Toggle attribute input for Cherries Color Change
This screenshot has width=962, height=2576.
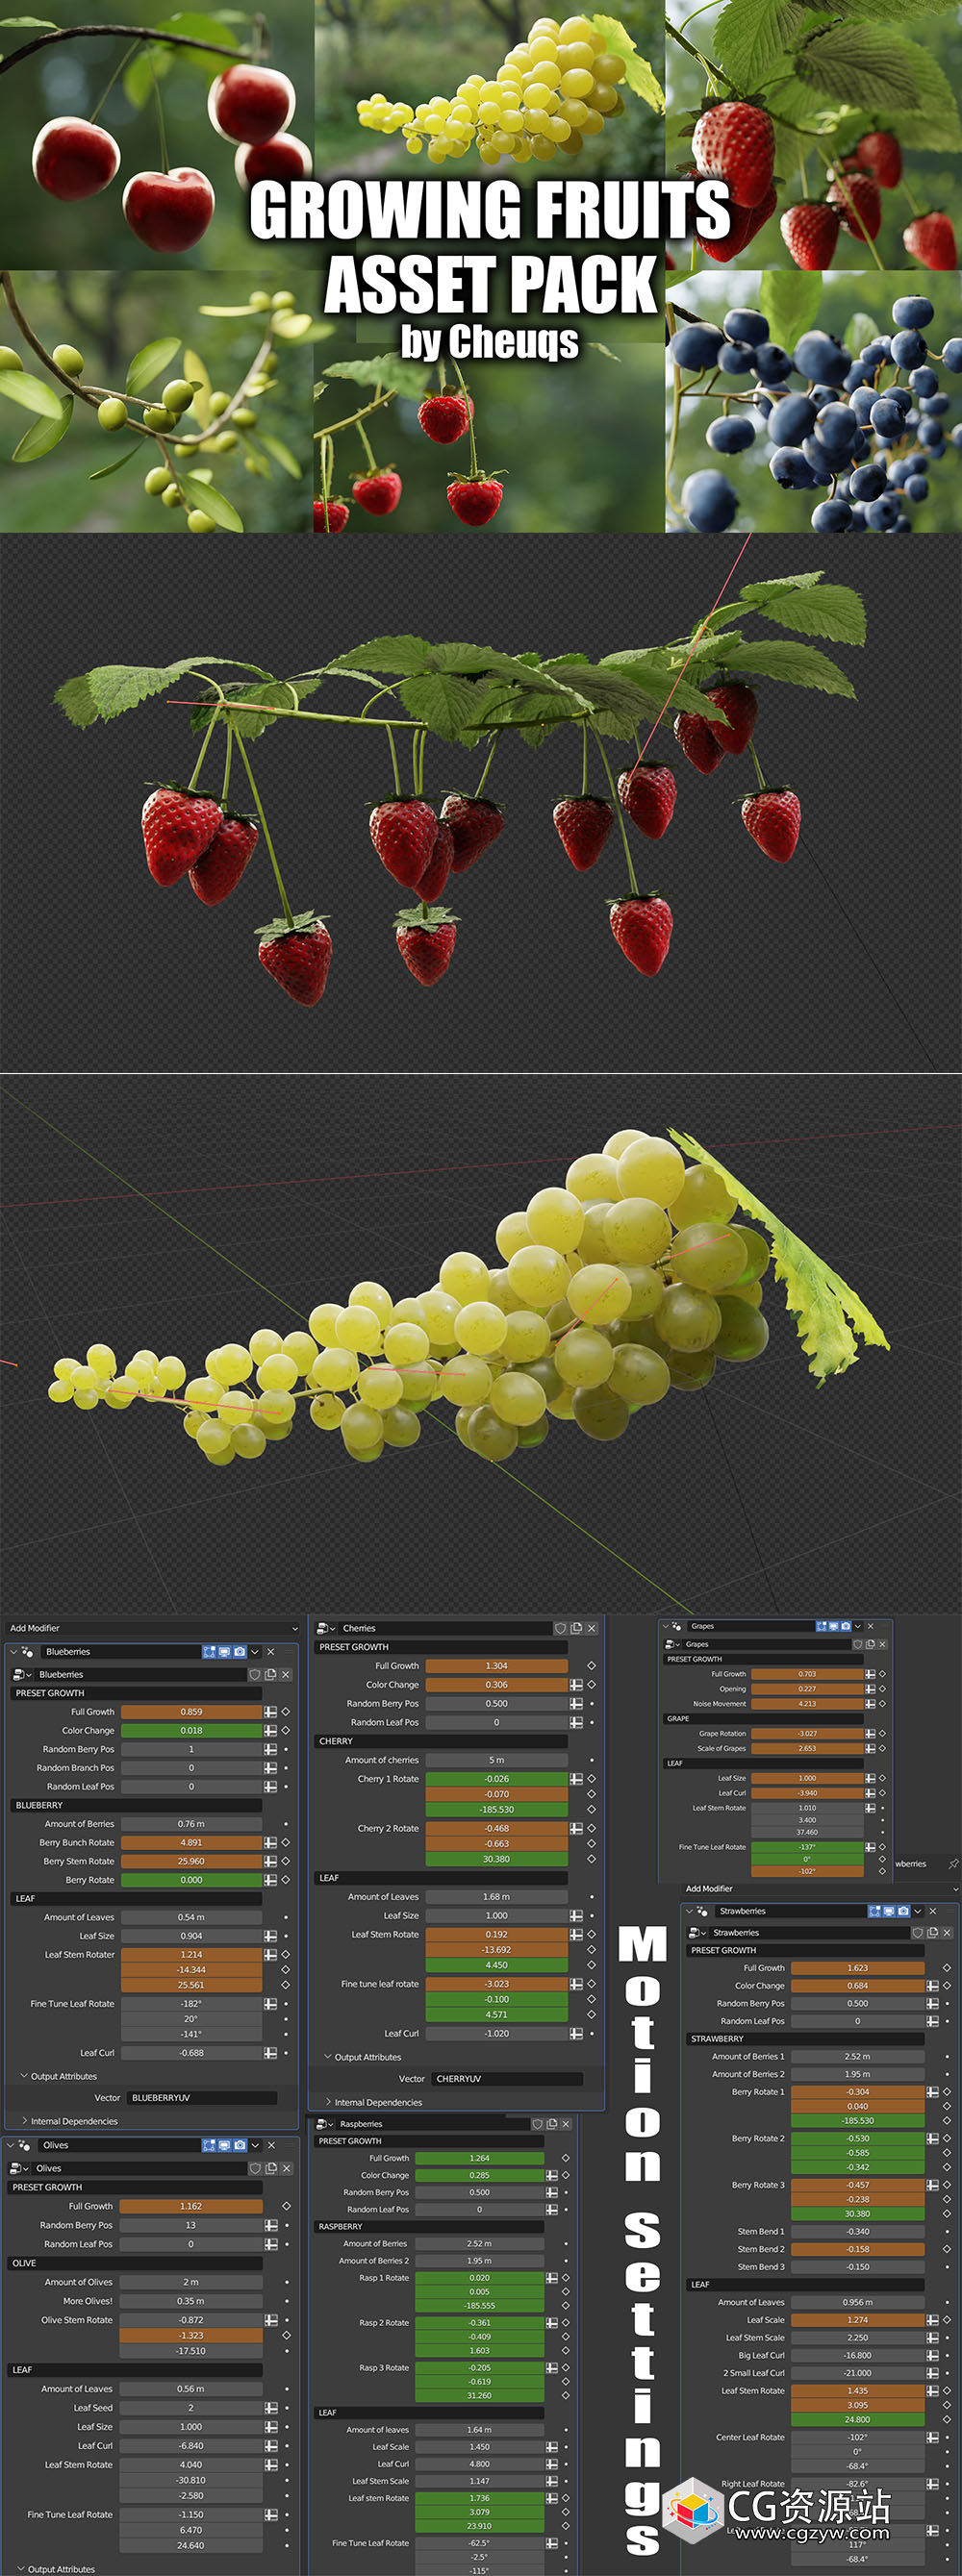click(576, 1685)
